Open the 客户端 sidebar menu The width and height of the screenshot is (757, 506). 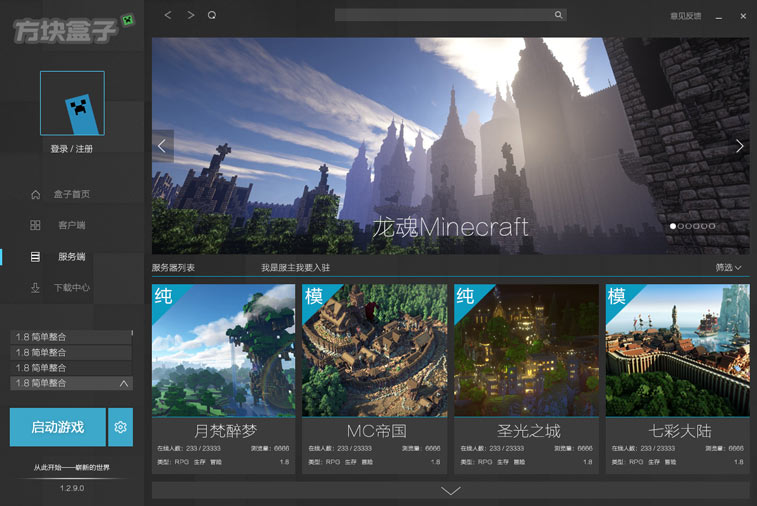pyautogui.click(x=71, y=226)
